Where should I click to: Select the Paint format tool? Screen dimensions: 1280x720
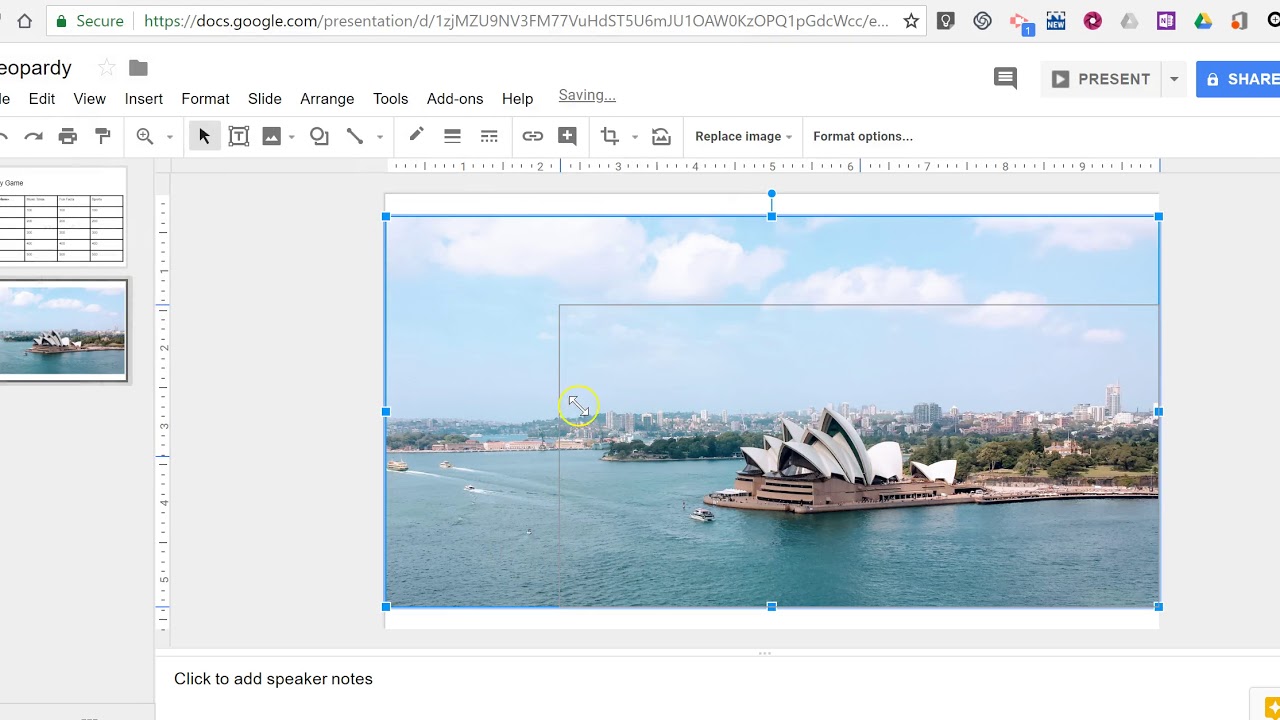coord(102,136)
